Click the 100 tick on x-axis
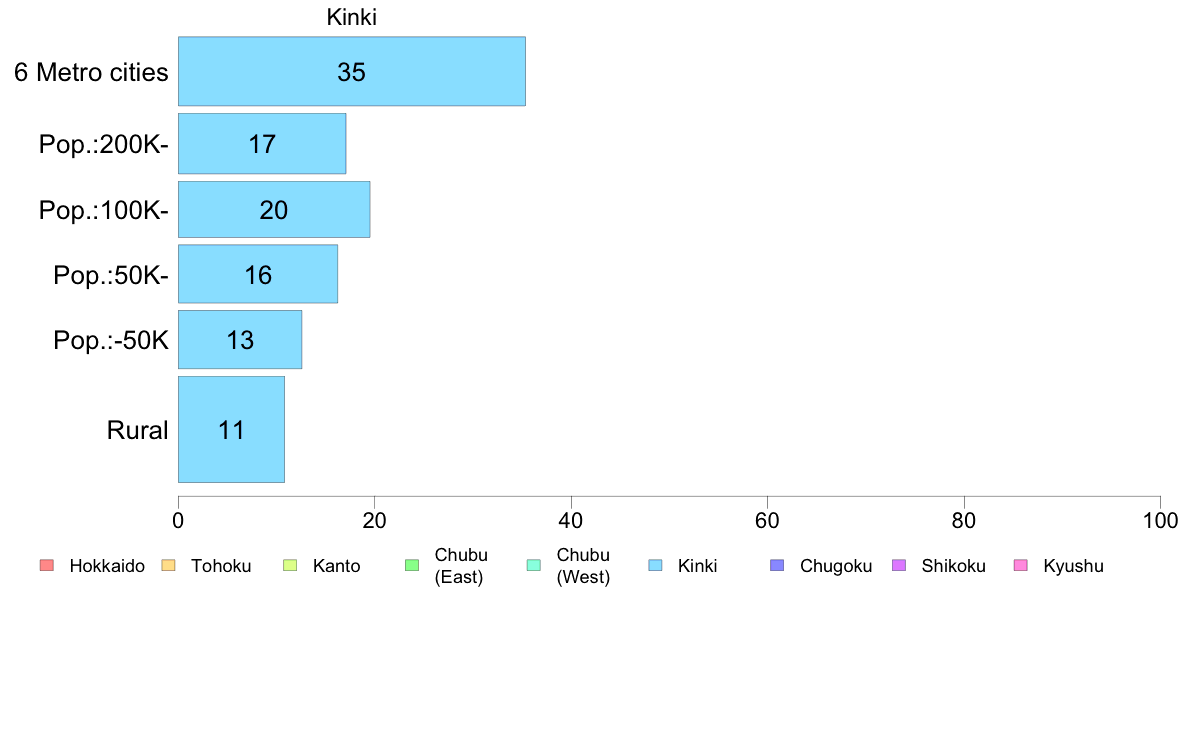The width and height of the screenshot is (1188, 736). pyautogui.click(x=1160, y=520)
